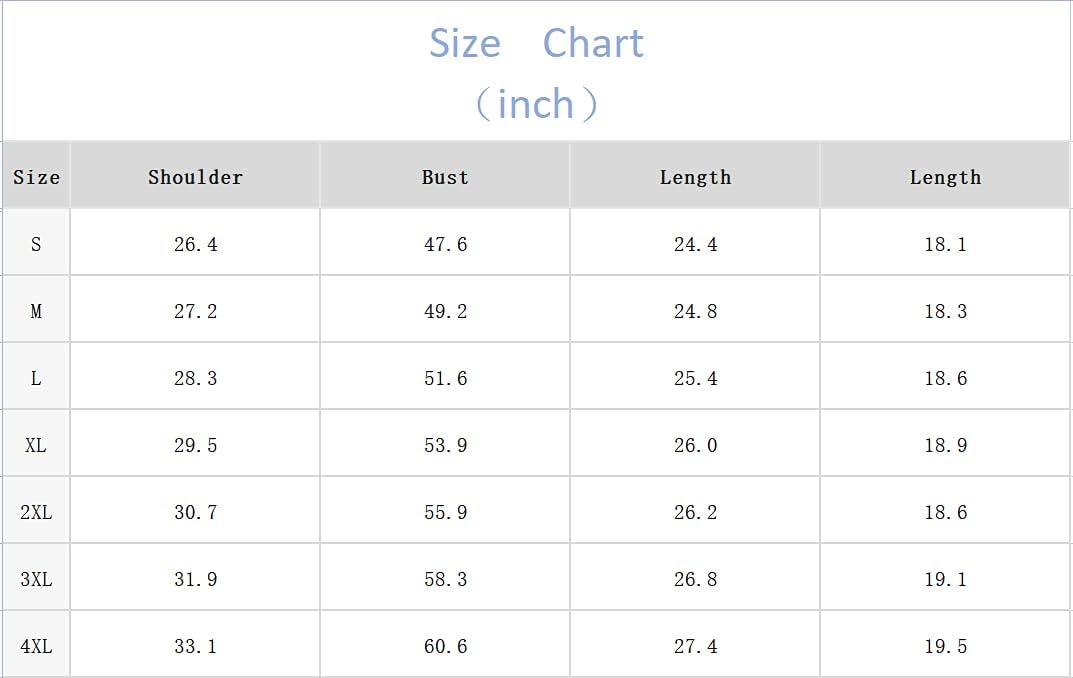Click the bust value 51.6
Image resolution: width=1073 pixels, height=678 pixels.
point(445,378)
